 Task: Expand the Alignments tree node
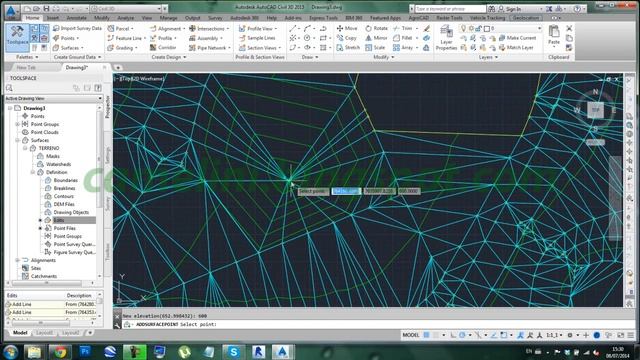[x=18, y=260]
